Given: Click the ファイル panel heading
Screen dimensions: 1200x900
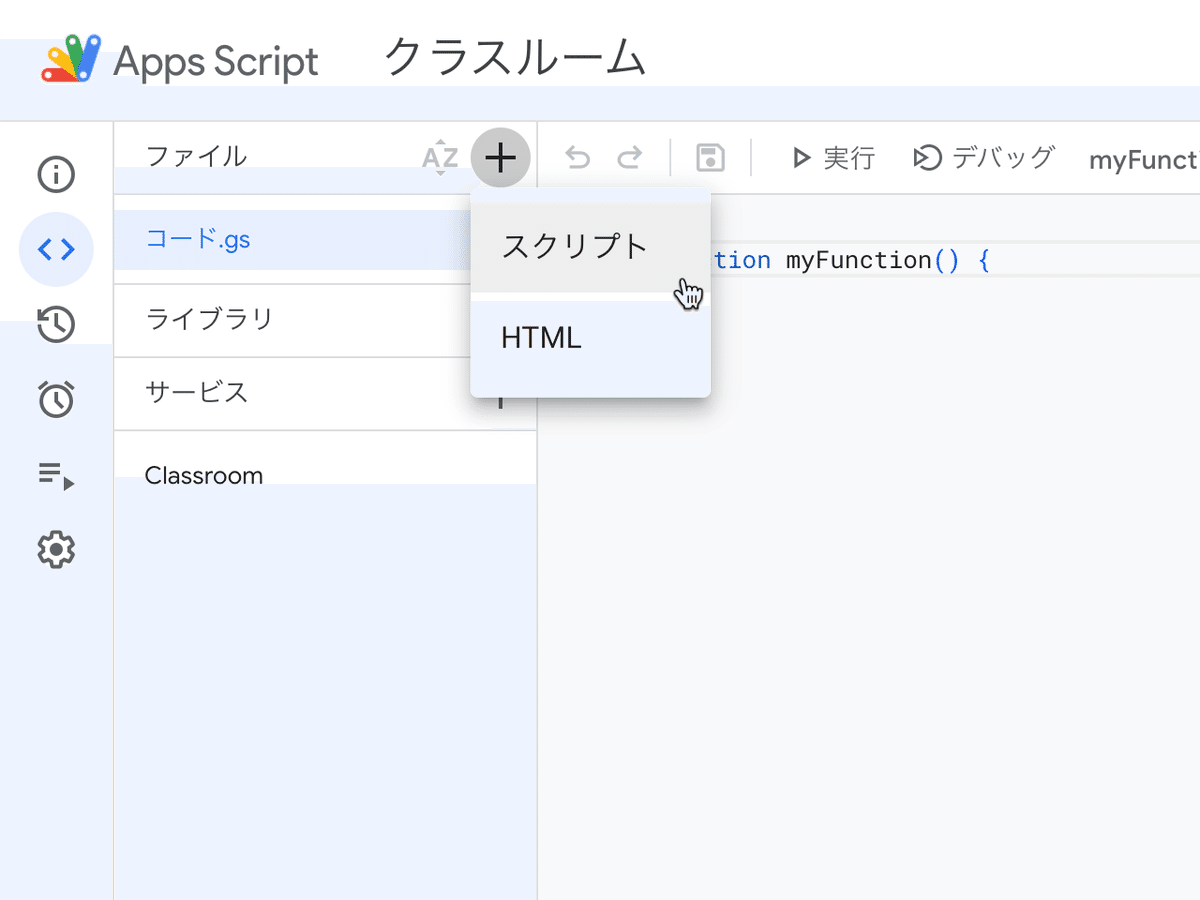Looking at the screenshot, I should pos(196,156).
